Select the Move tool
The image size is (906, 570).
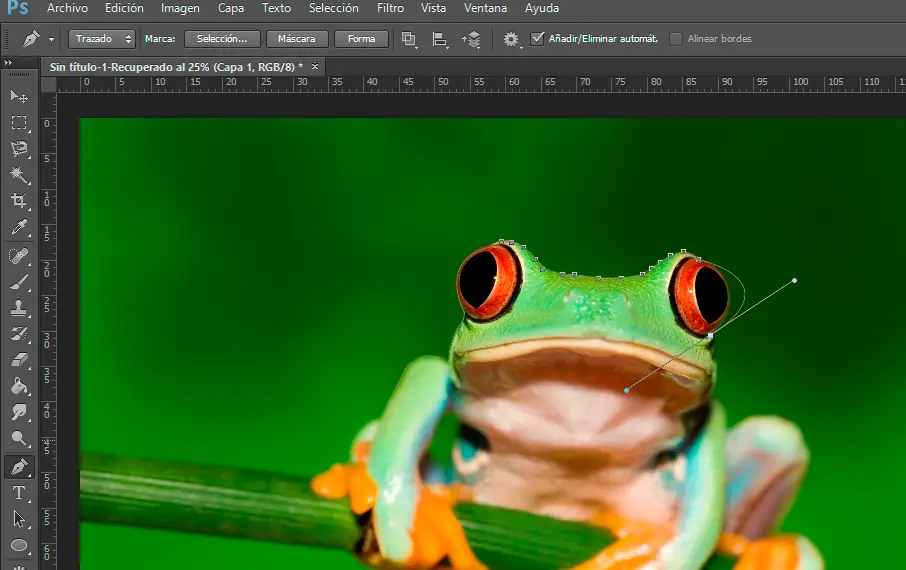coord(18,96)
